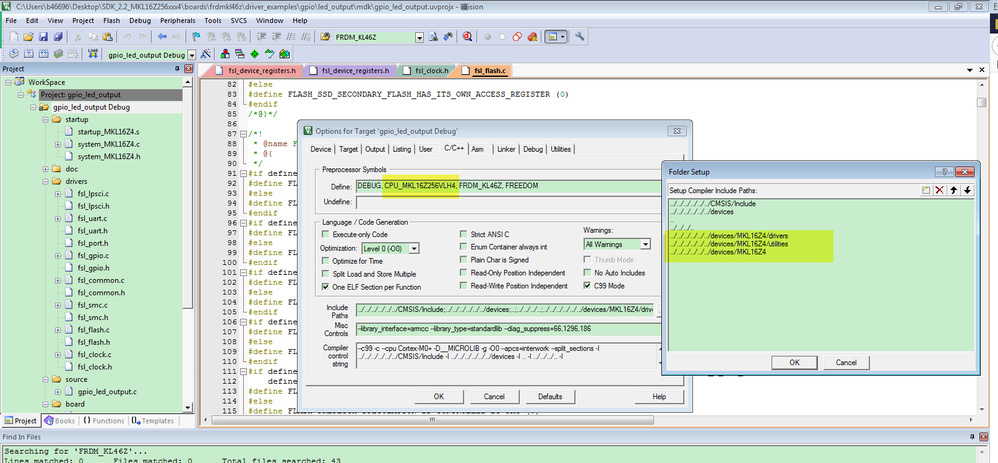Click New folder icon in Folder Setup
Screen dimensions: 998x463
click(926, 190)
